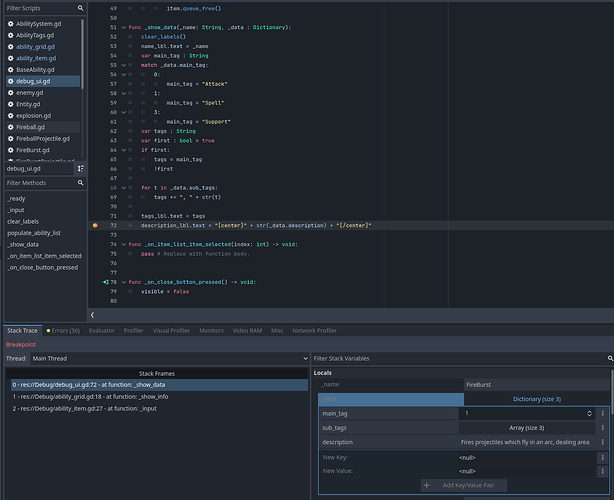Viewport: 614px width, 500px height.
Task: Click the gear icon beside AbilitySystem.gd
Action: click(x=11, y=24)
